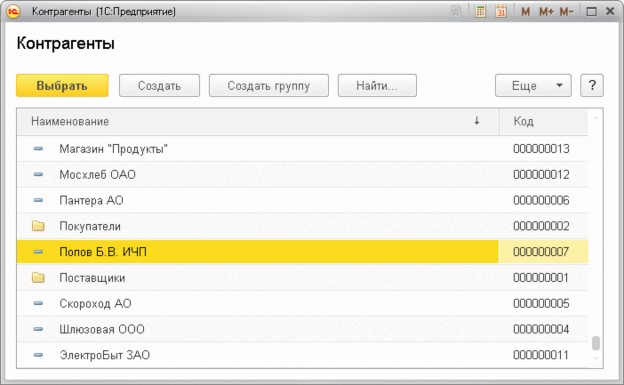624x385 pixels.
Task: Click the item icon beside Мосхлеб ОАО
Action: tap(38, 174)
